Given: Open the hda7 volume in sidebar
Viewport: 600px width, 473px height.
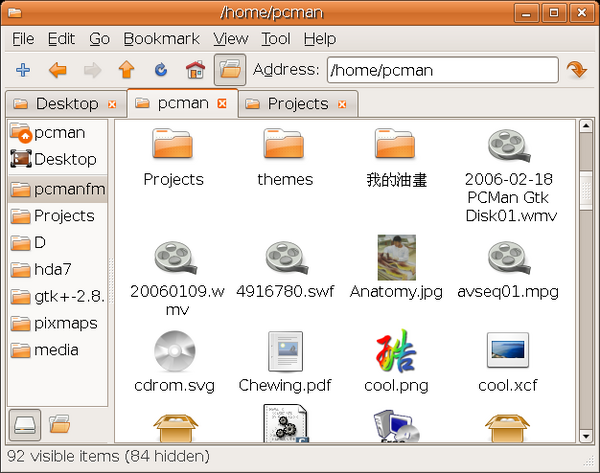Looking at the screenshot, I should pos(53,269).
